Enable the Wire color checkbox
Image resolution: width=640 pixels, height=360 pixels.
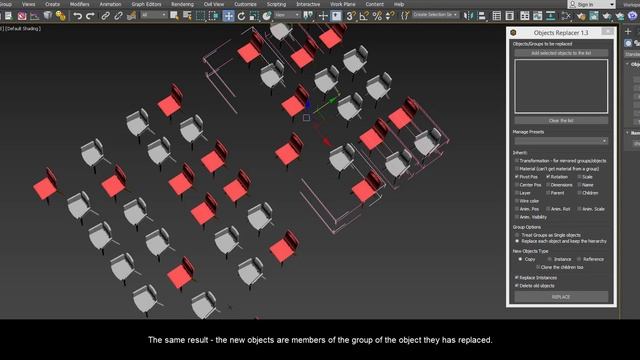pyautogui.click(x=517, y=201)
